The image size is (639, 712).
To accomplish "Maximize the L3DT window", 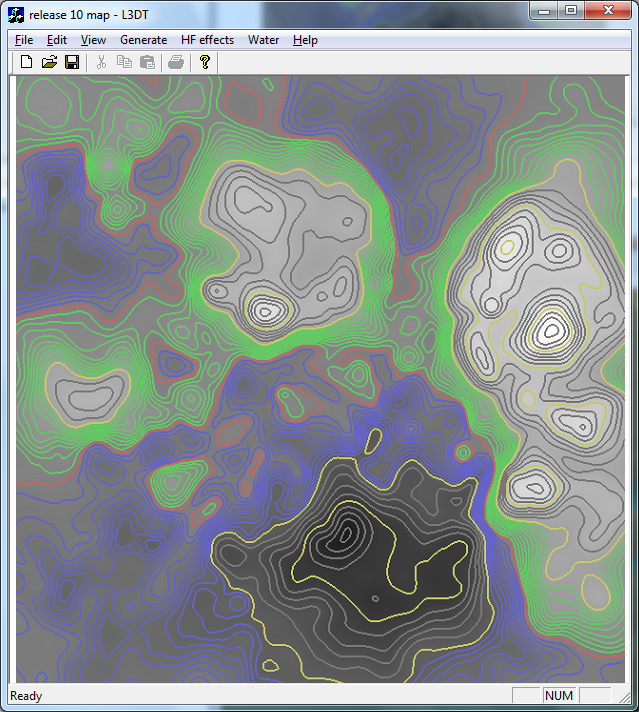I will 571,11.
